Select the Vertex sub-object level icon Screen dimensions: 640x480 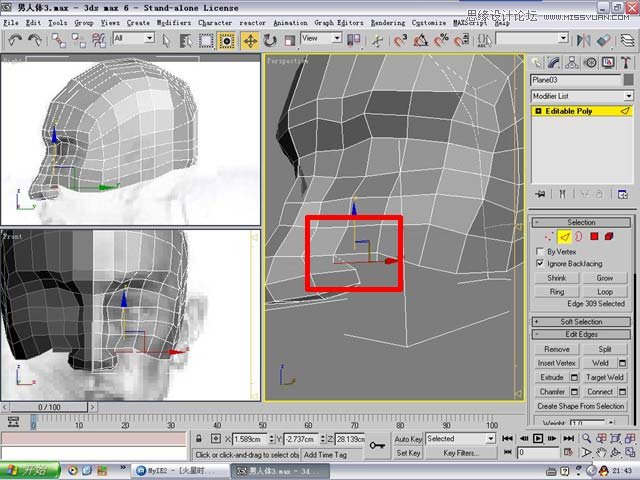click(549, 237)
